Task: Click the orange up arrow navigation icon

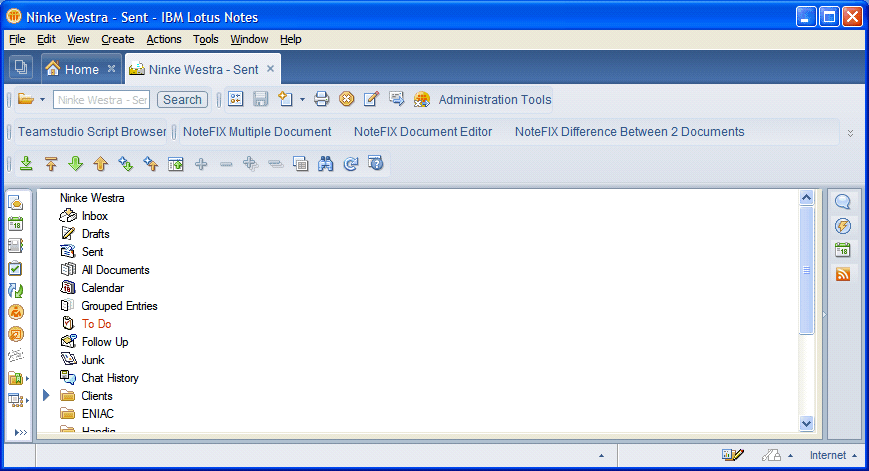Action: 100,163
